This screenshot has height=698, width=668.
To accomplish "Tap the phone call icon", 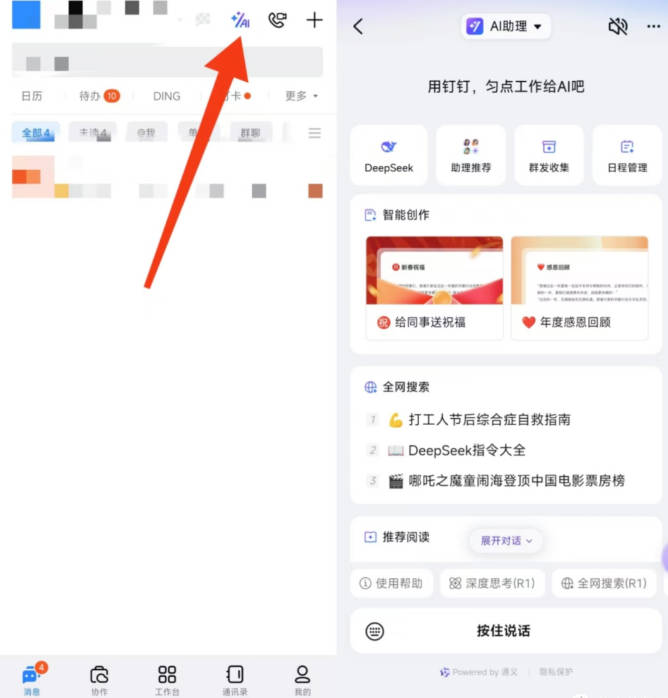I will tap(277, 20).
